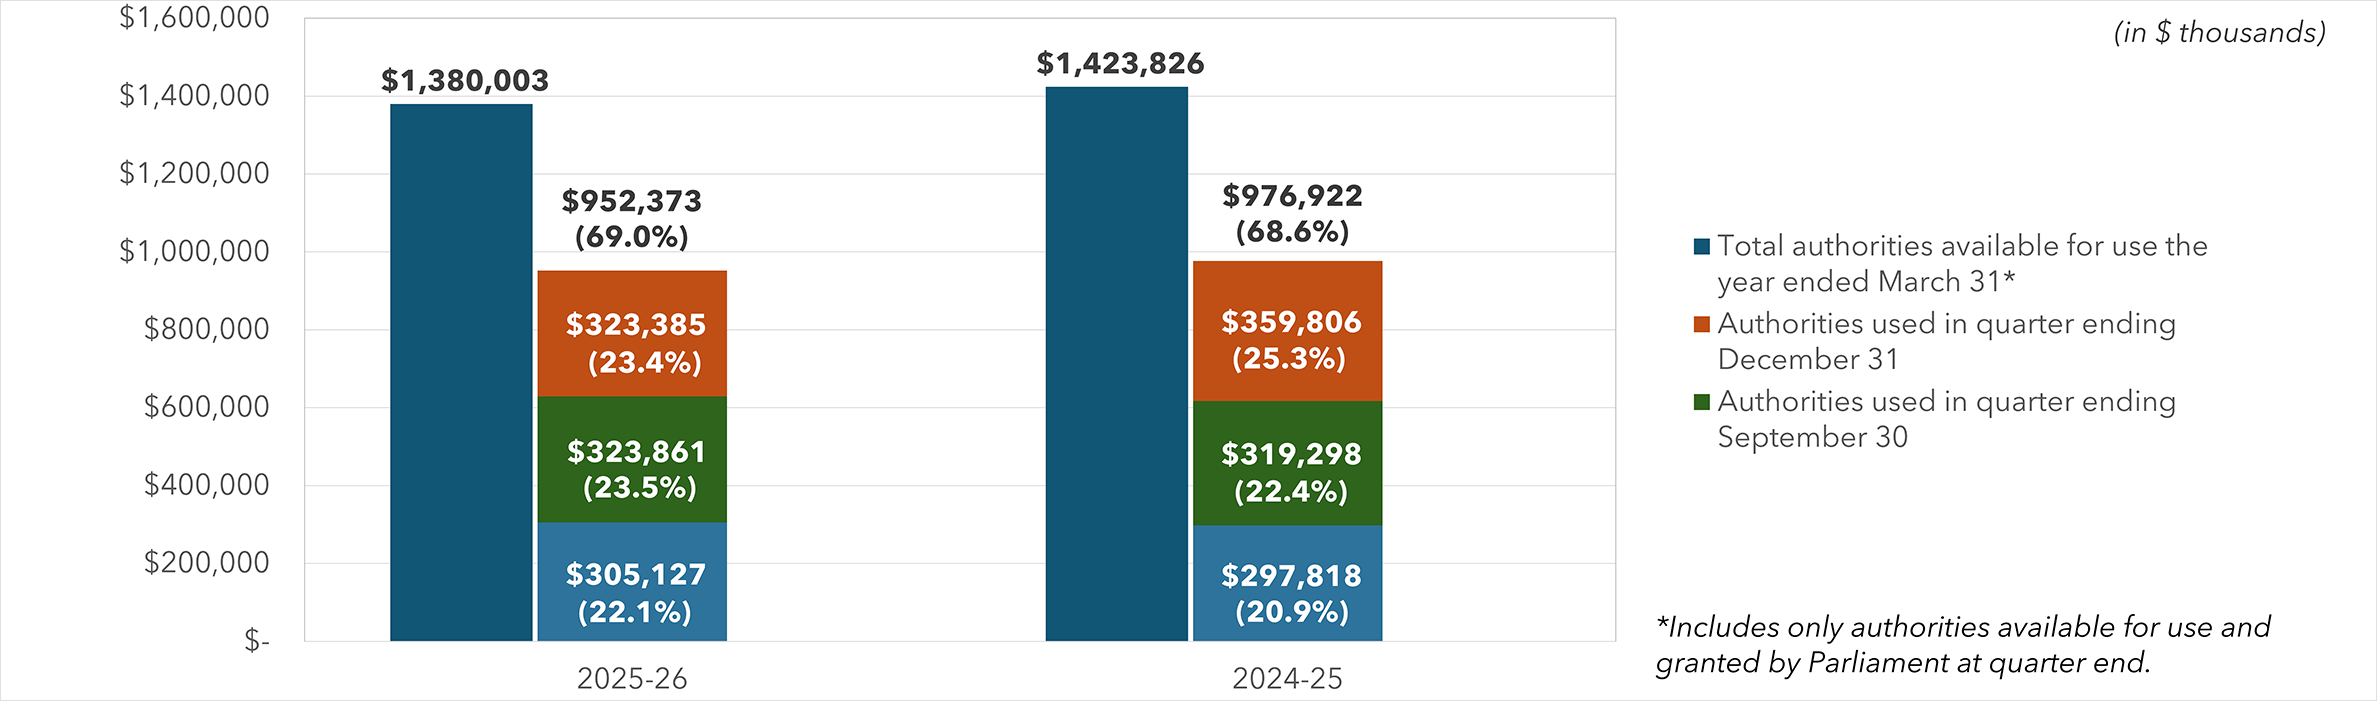This screenshot has width=2377, height=701.
Task: Click the "(in $ thousands)" note
Action: [2219, 33]
